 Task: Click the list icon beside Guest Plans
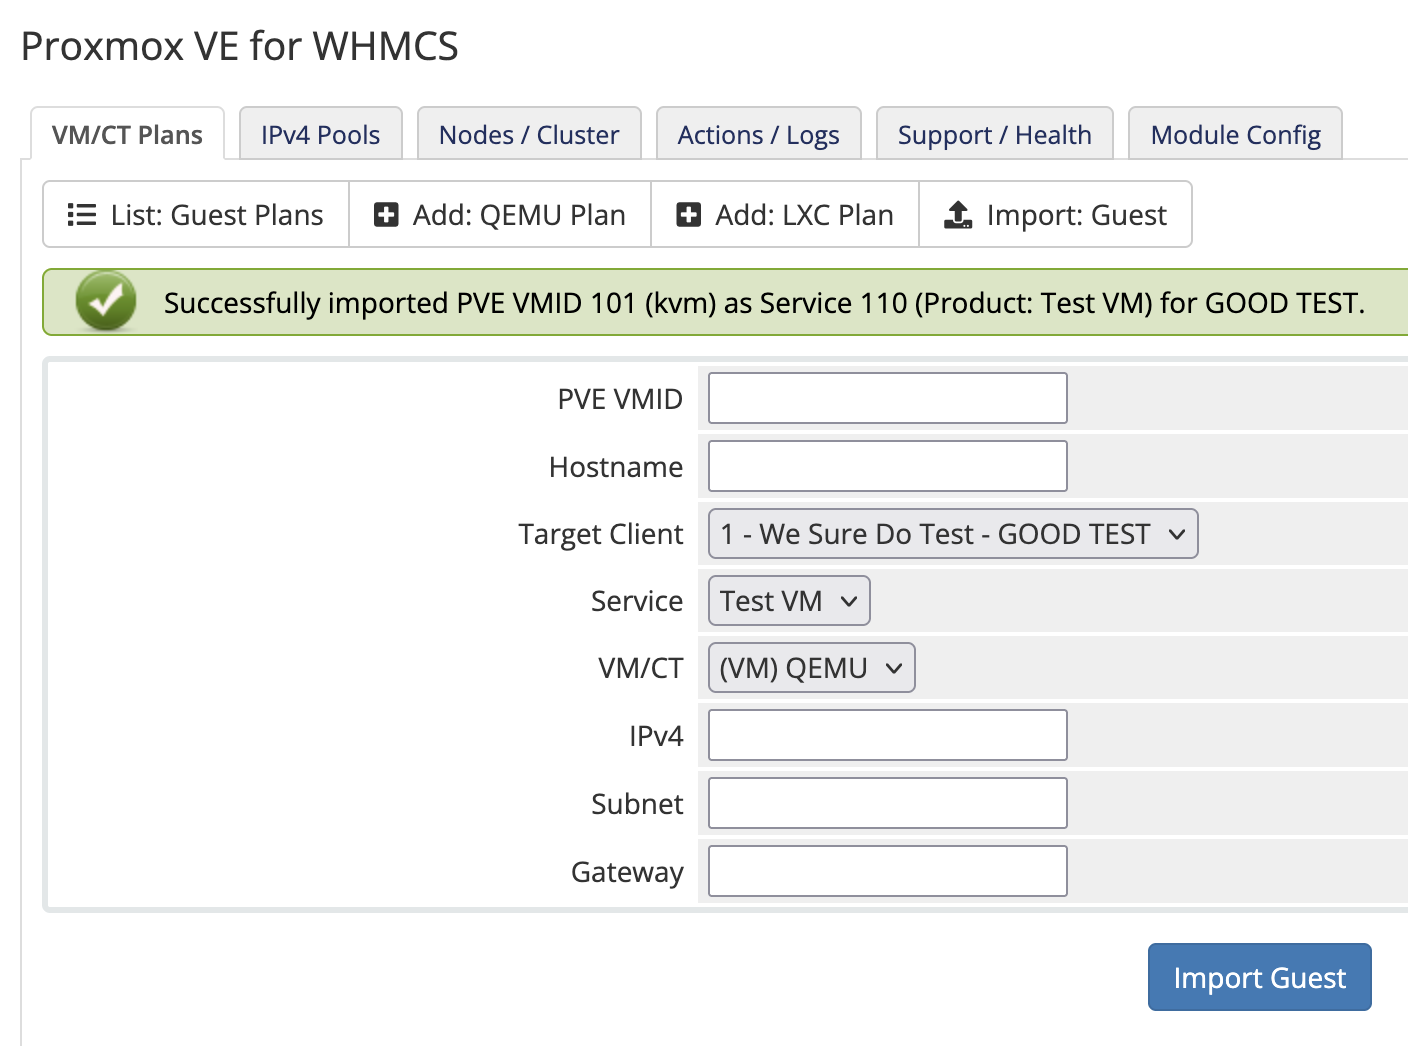(x=81, y=215)
